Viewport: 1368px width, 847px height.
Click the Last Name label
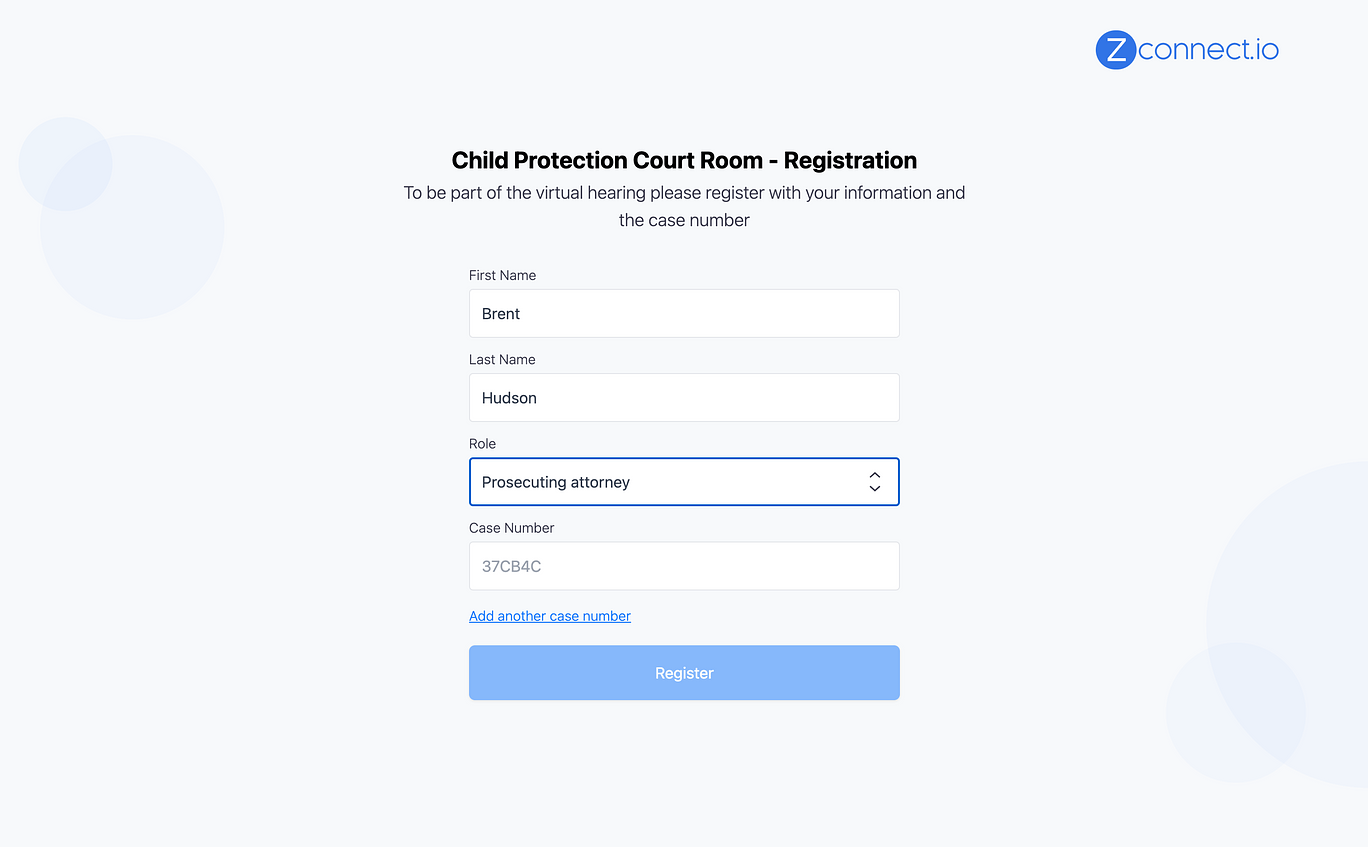[502, 359]
